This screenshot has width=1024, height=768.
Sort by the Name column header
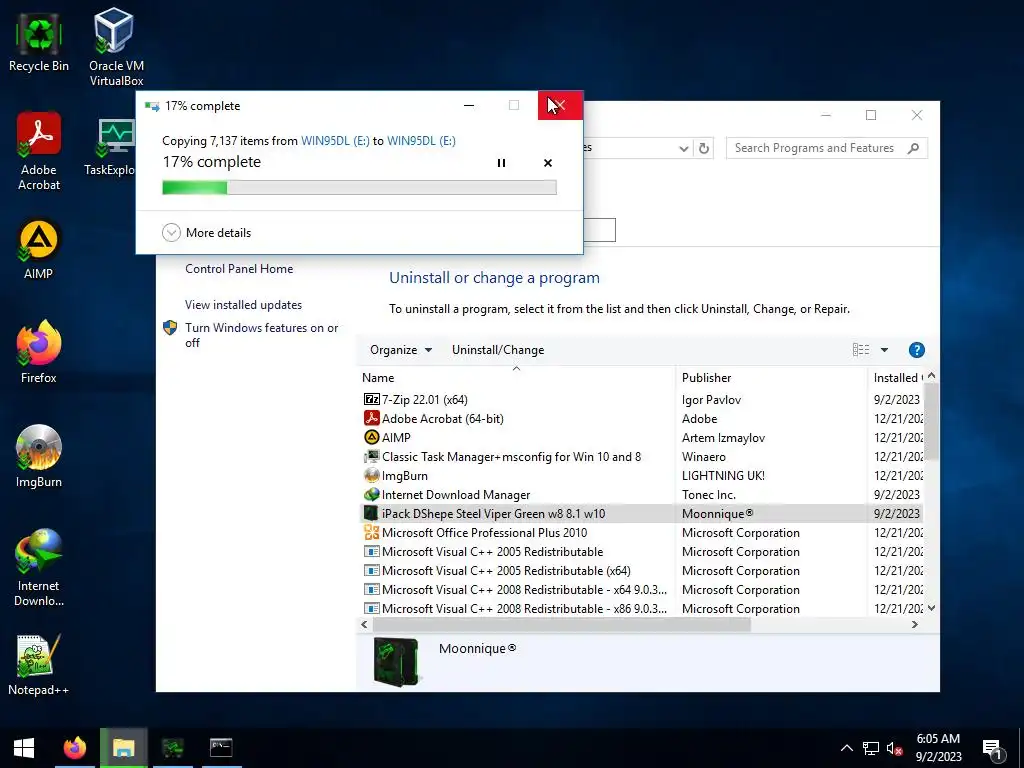[516, 377]
